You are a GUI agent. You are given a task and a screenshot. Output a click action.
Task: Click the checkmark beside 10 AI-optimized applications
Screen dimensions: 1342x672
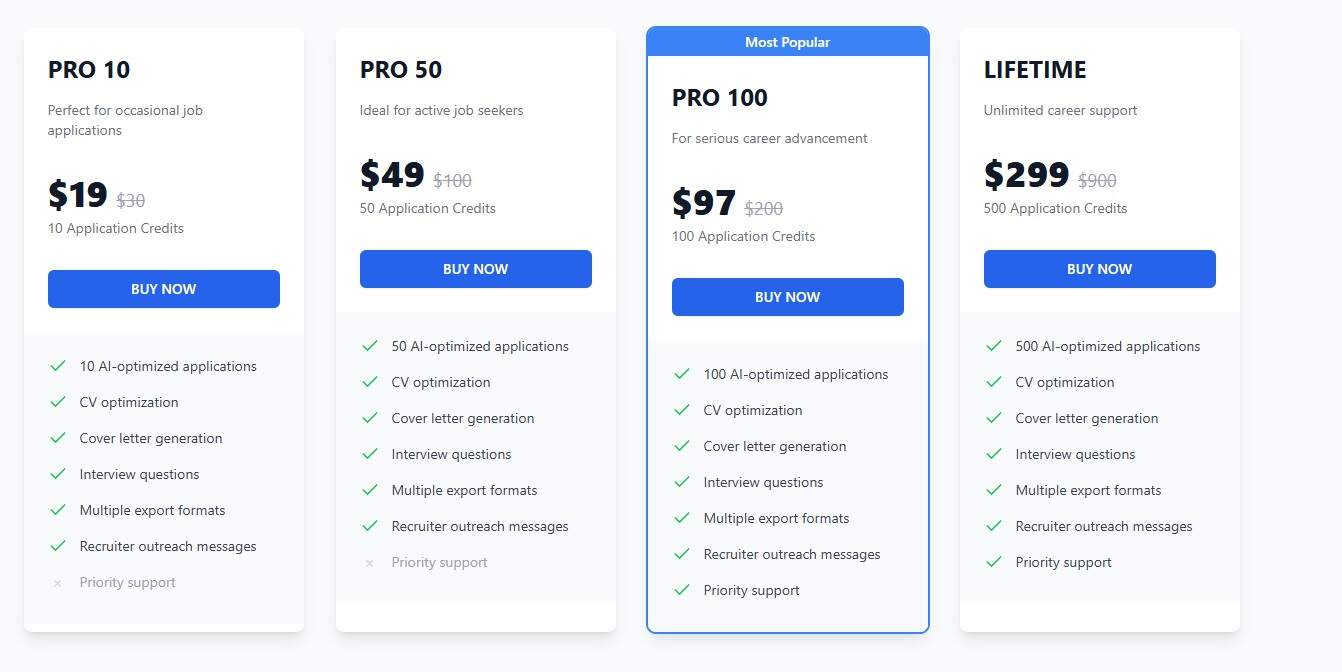pyautogui.click(x=58, y=366)
